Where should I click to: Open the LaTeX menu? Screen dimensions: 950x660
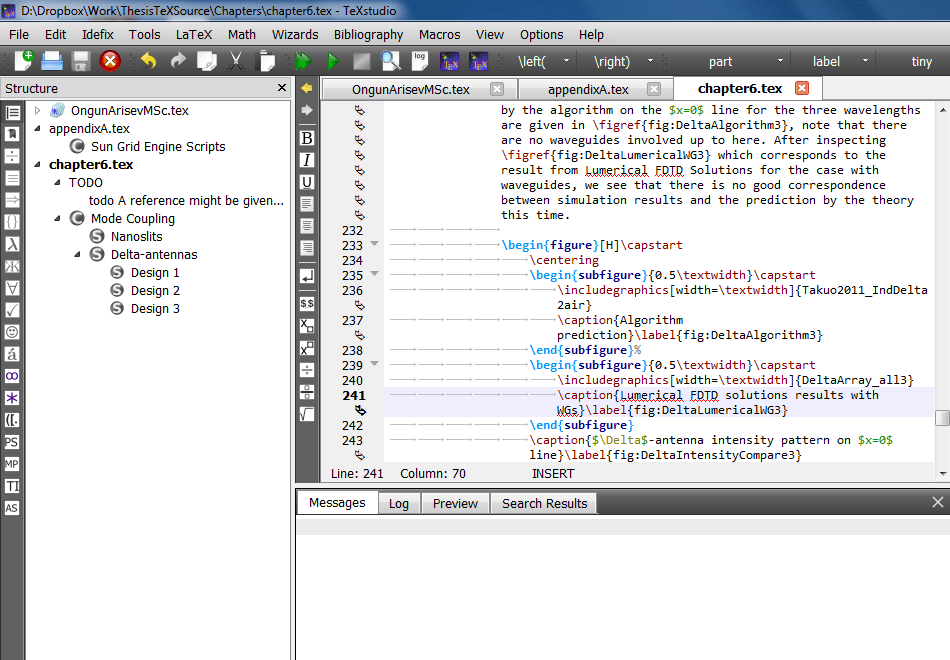point(194,35)
